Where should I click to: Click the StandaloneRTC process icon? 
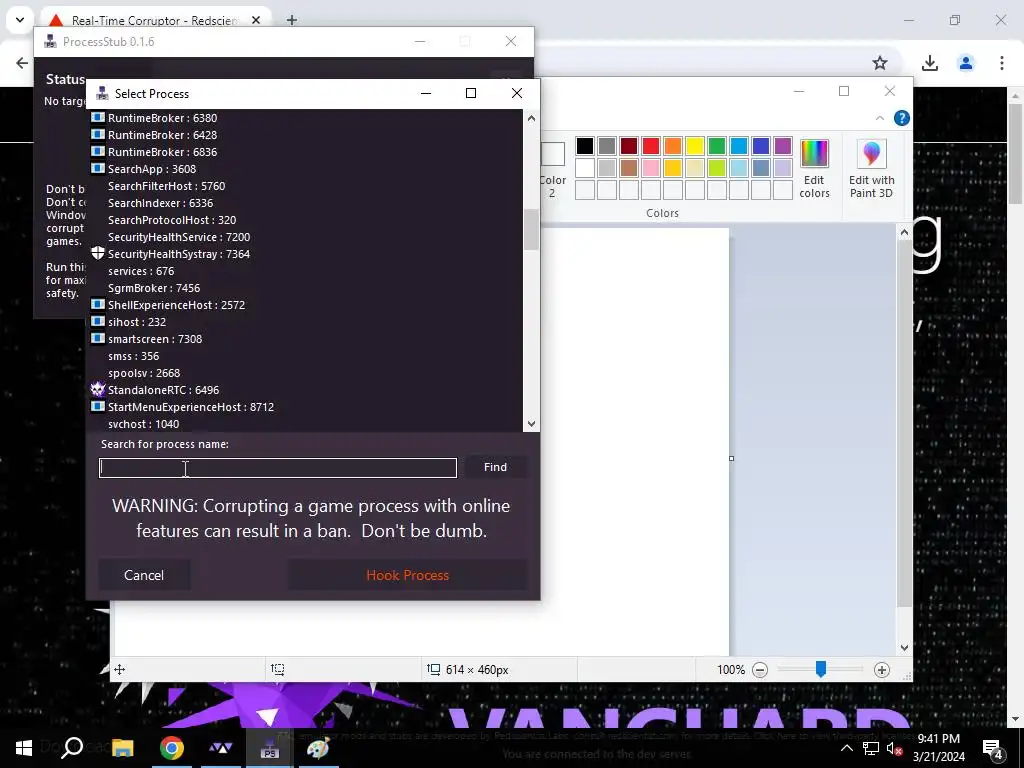pyautogui.click(x=98, y=389)
